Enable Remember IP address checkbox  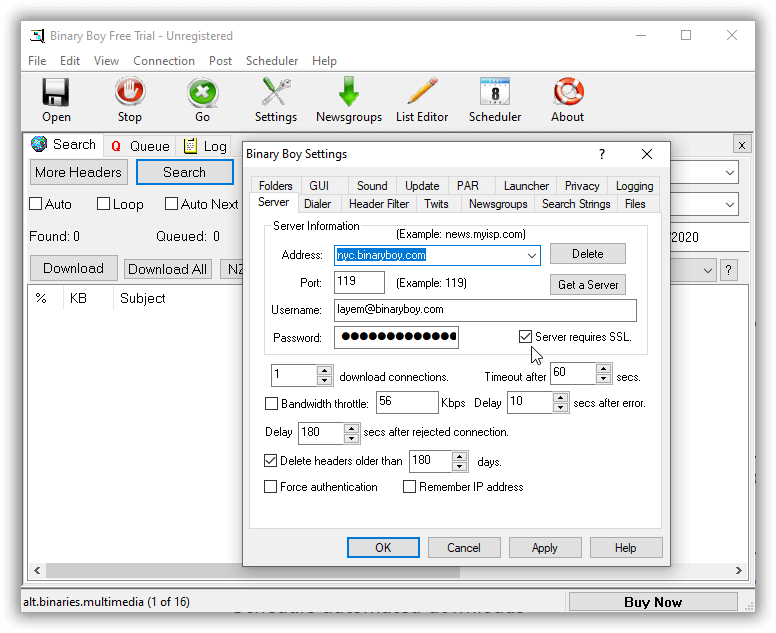coord(409,487)
